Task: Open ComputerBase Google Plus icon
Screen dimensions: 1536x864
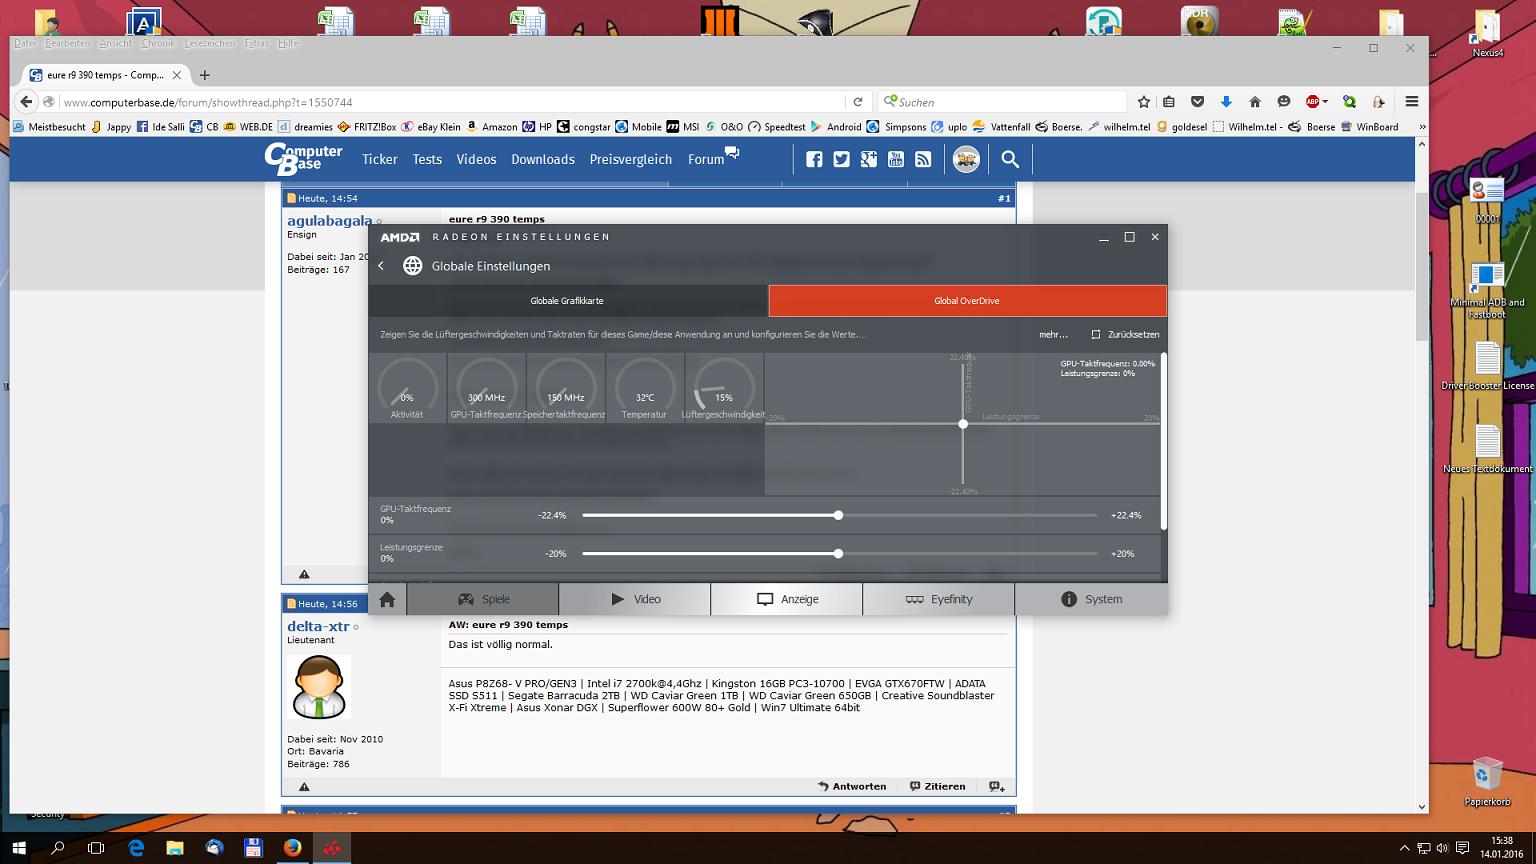Action: (x=868, y=159)
